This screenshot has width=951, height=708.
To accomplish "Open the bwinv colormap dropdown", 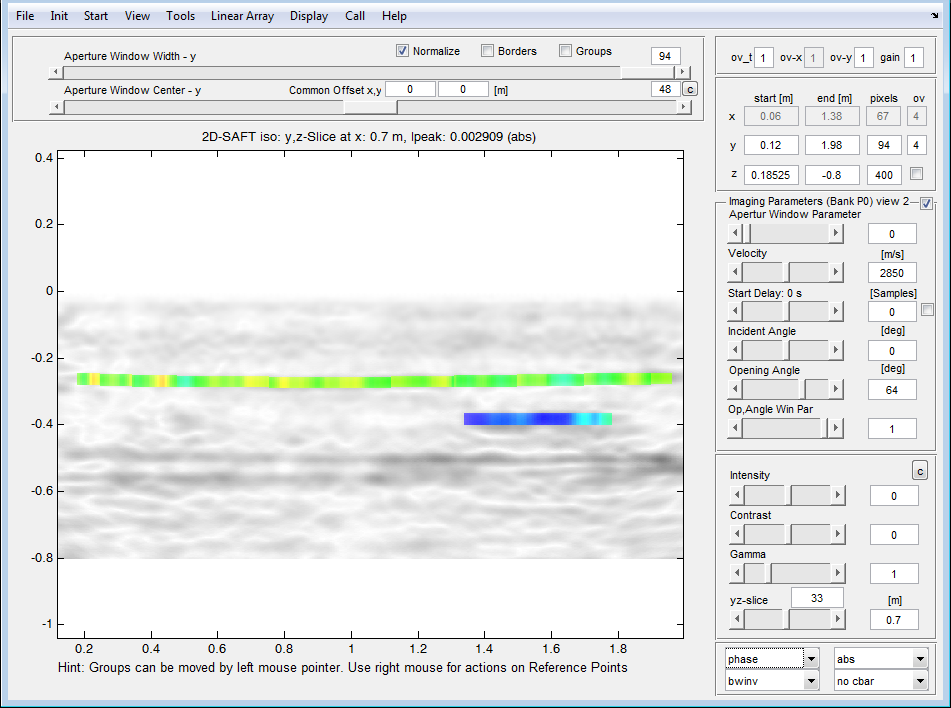I will [x=812, y=681].
